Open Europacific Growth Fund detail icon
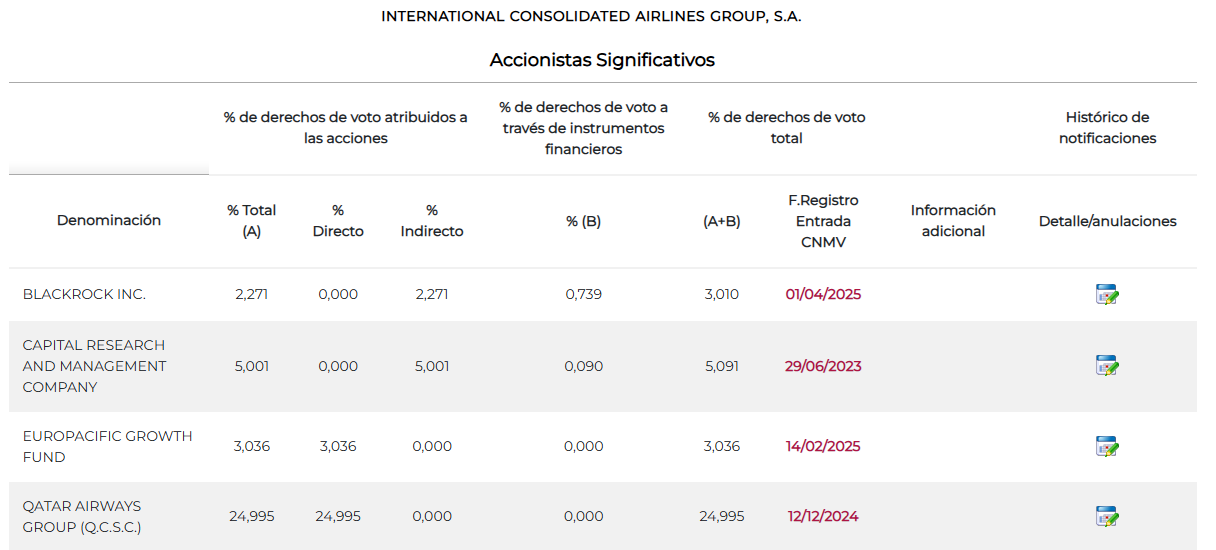The height and width of the screenshot is (550, 1216). pos(1107,446)
